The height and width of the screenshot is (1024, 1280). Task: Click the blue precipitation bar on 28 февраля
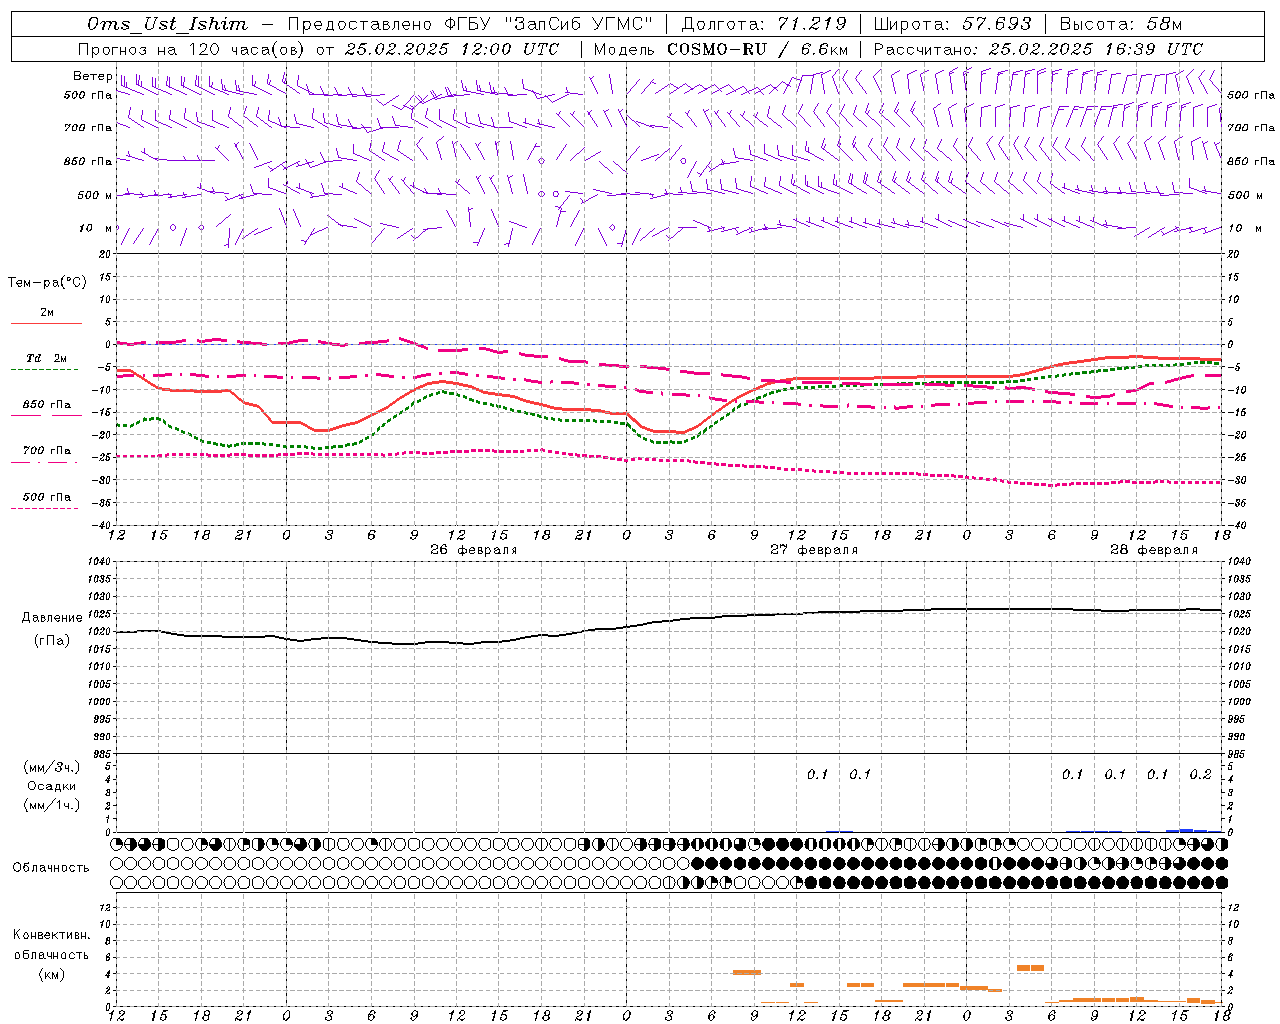click(1187, 830)
